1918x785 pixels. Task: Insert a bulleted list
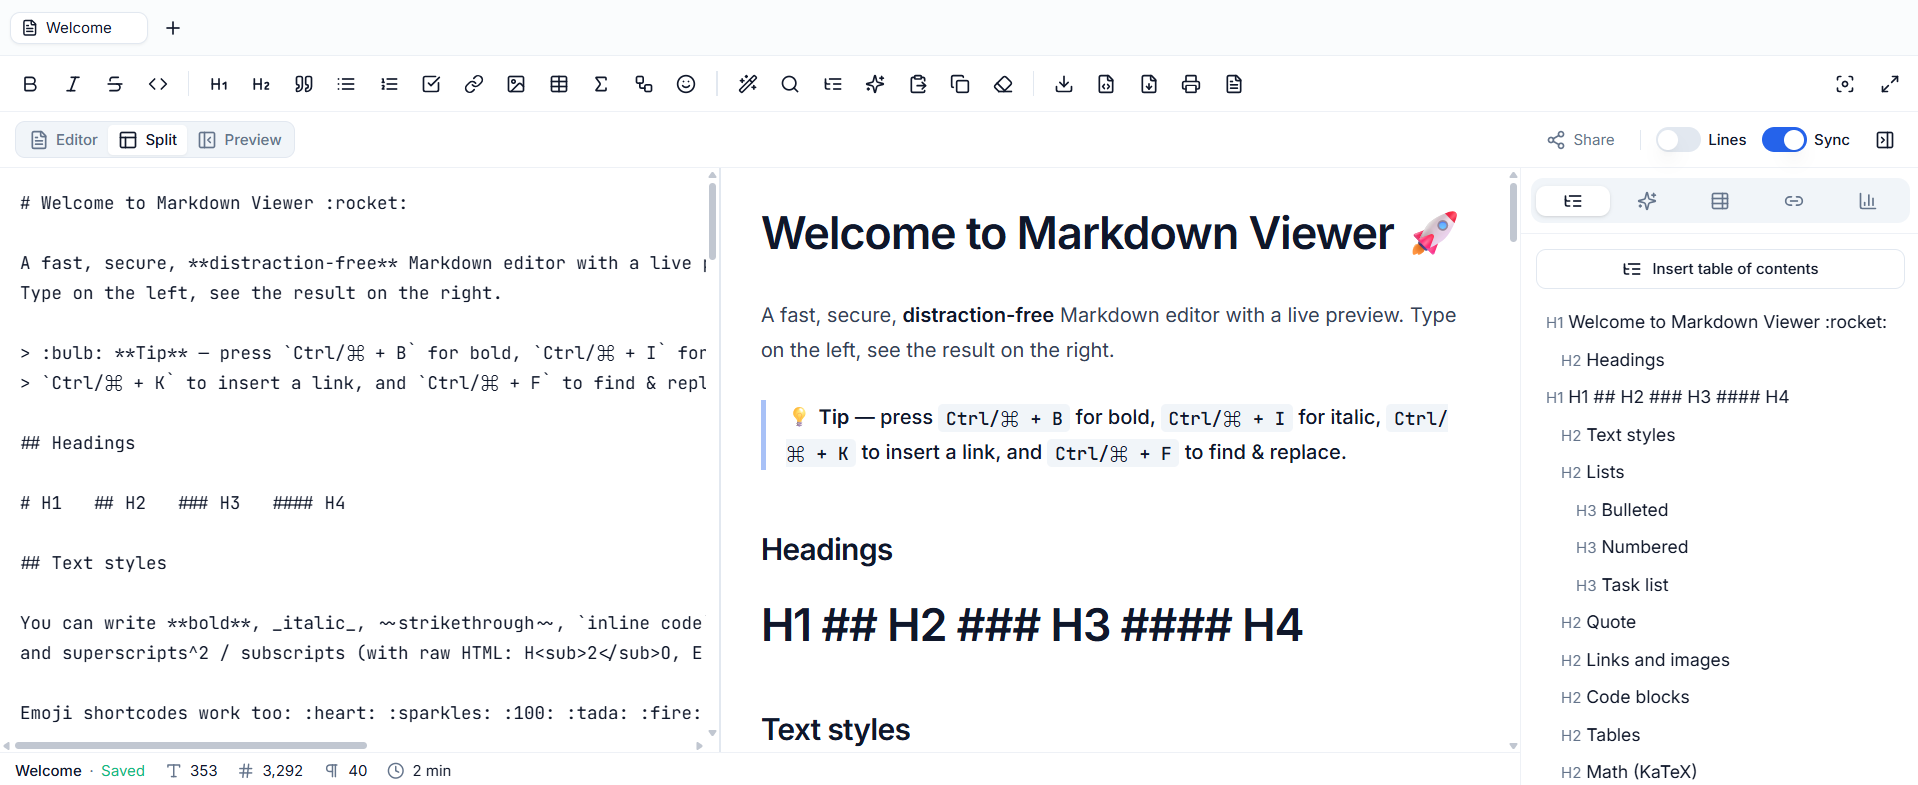coord(346,84)
